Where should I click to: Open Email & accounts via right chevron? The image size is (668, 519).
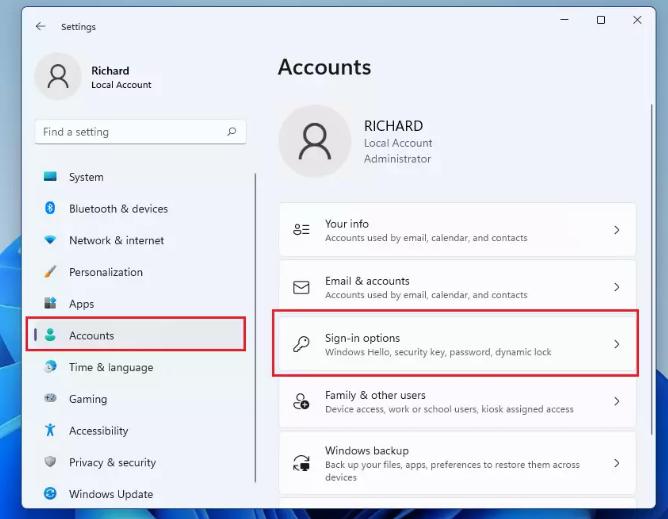click(616, 287)
